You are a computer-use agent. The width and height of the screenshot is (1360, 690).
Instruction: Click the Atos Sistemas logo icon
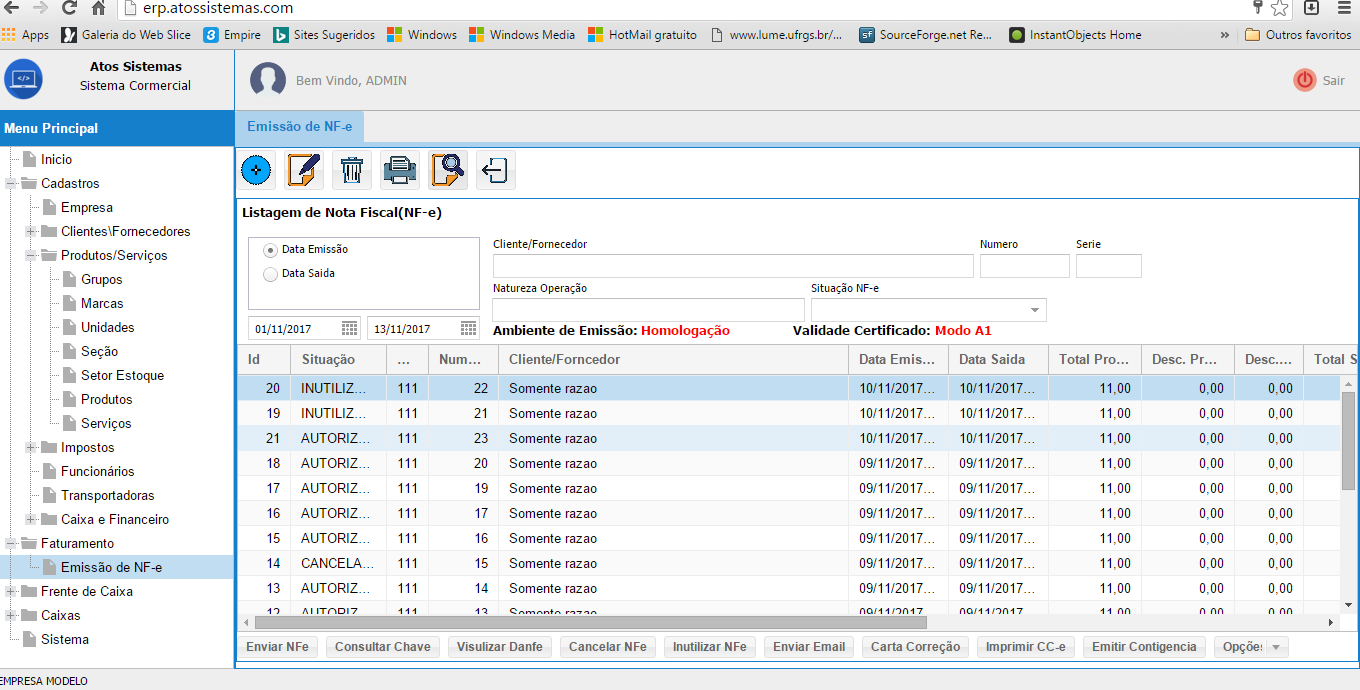pyautogui.click(x=24, y=78)
